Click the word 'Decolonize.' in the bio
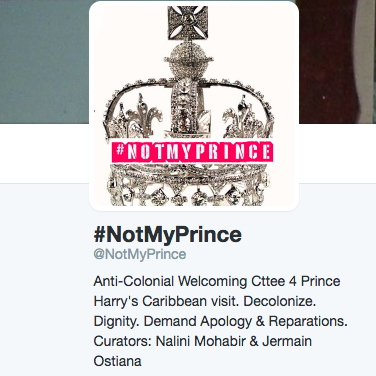This screenshot has width=376, height=376. click(280, 301)
